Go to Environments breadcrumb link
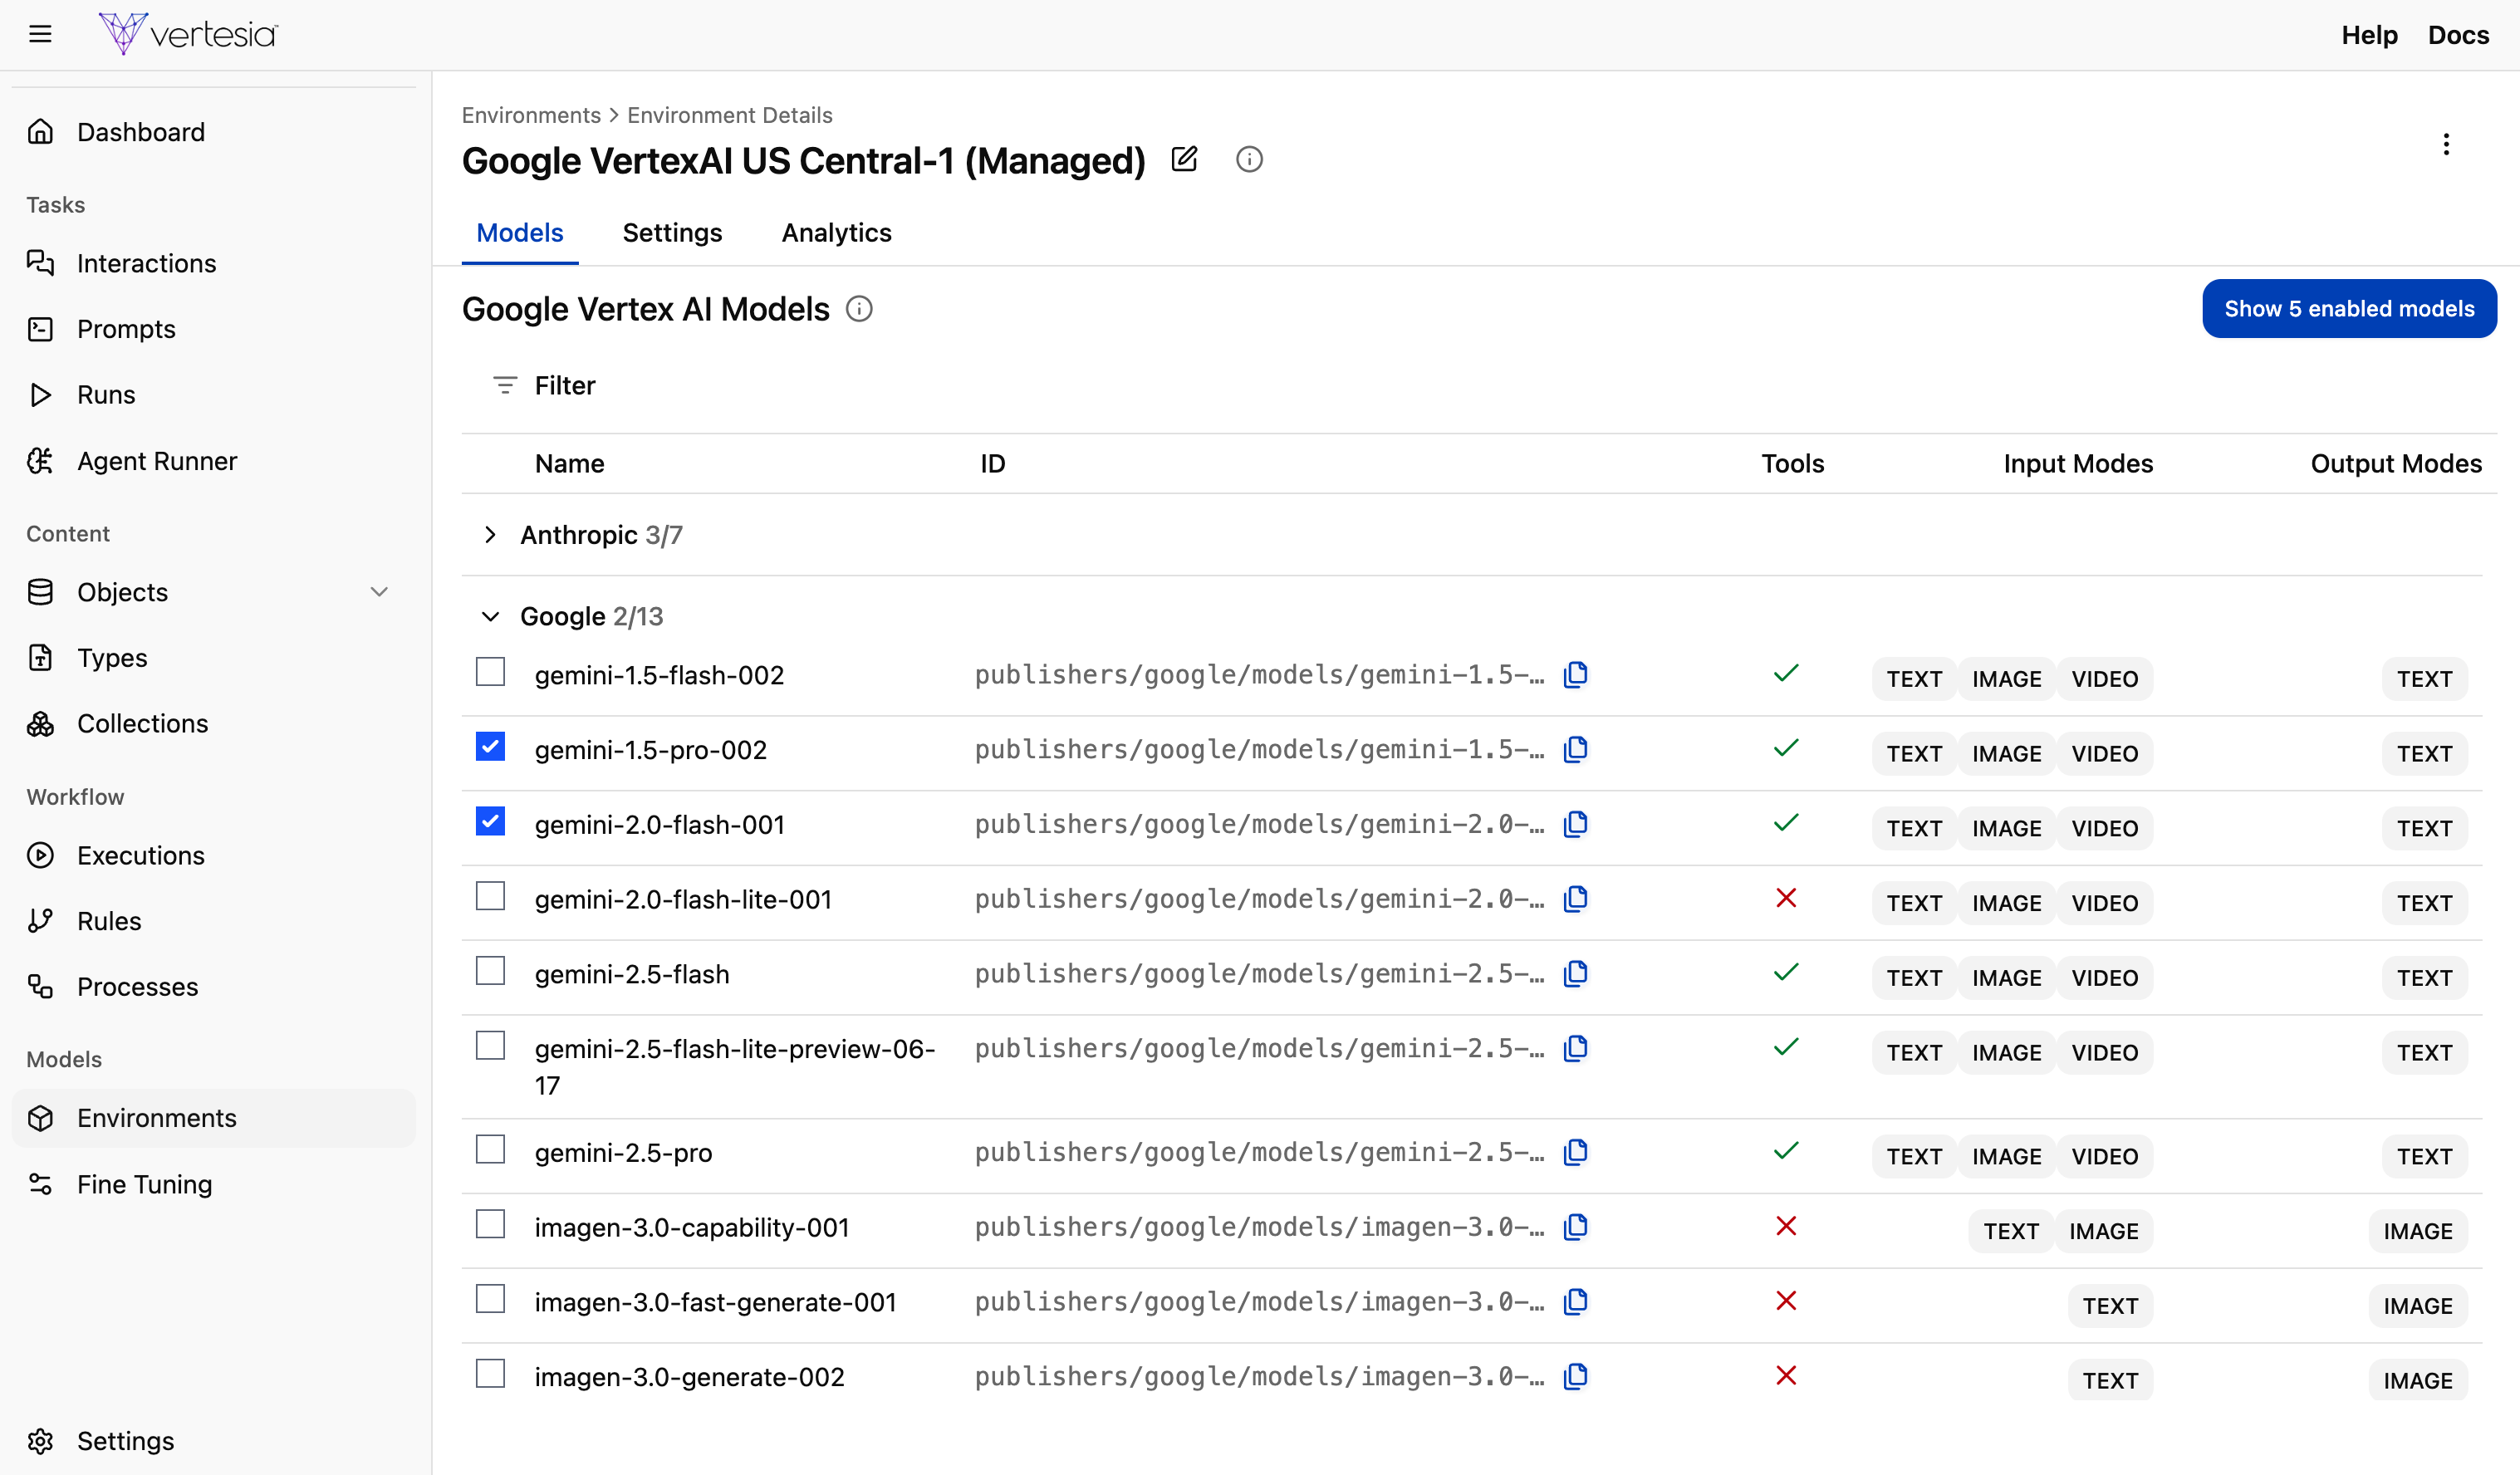This screenshot has width=2520, height=1475. point(531,115)
